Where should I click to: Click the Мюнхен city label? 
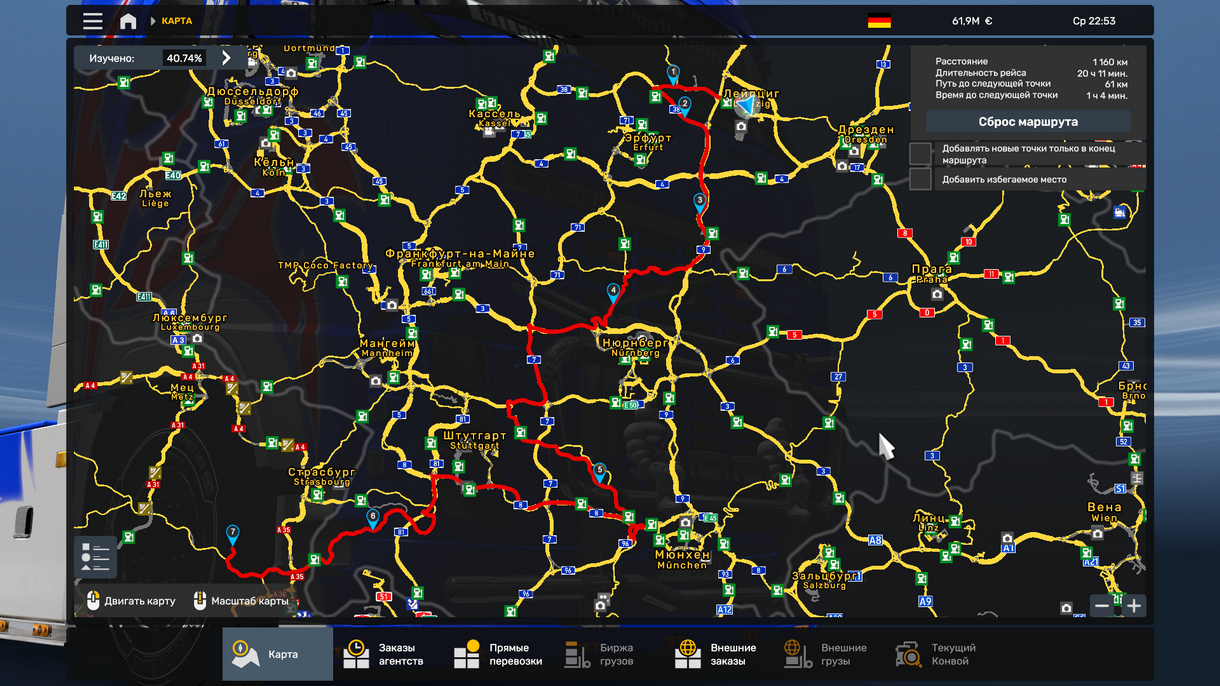coord(682,554)
